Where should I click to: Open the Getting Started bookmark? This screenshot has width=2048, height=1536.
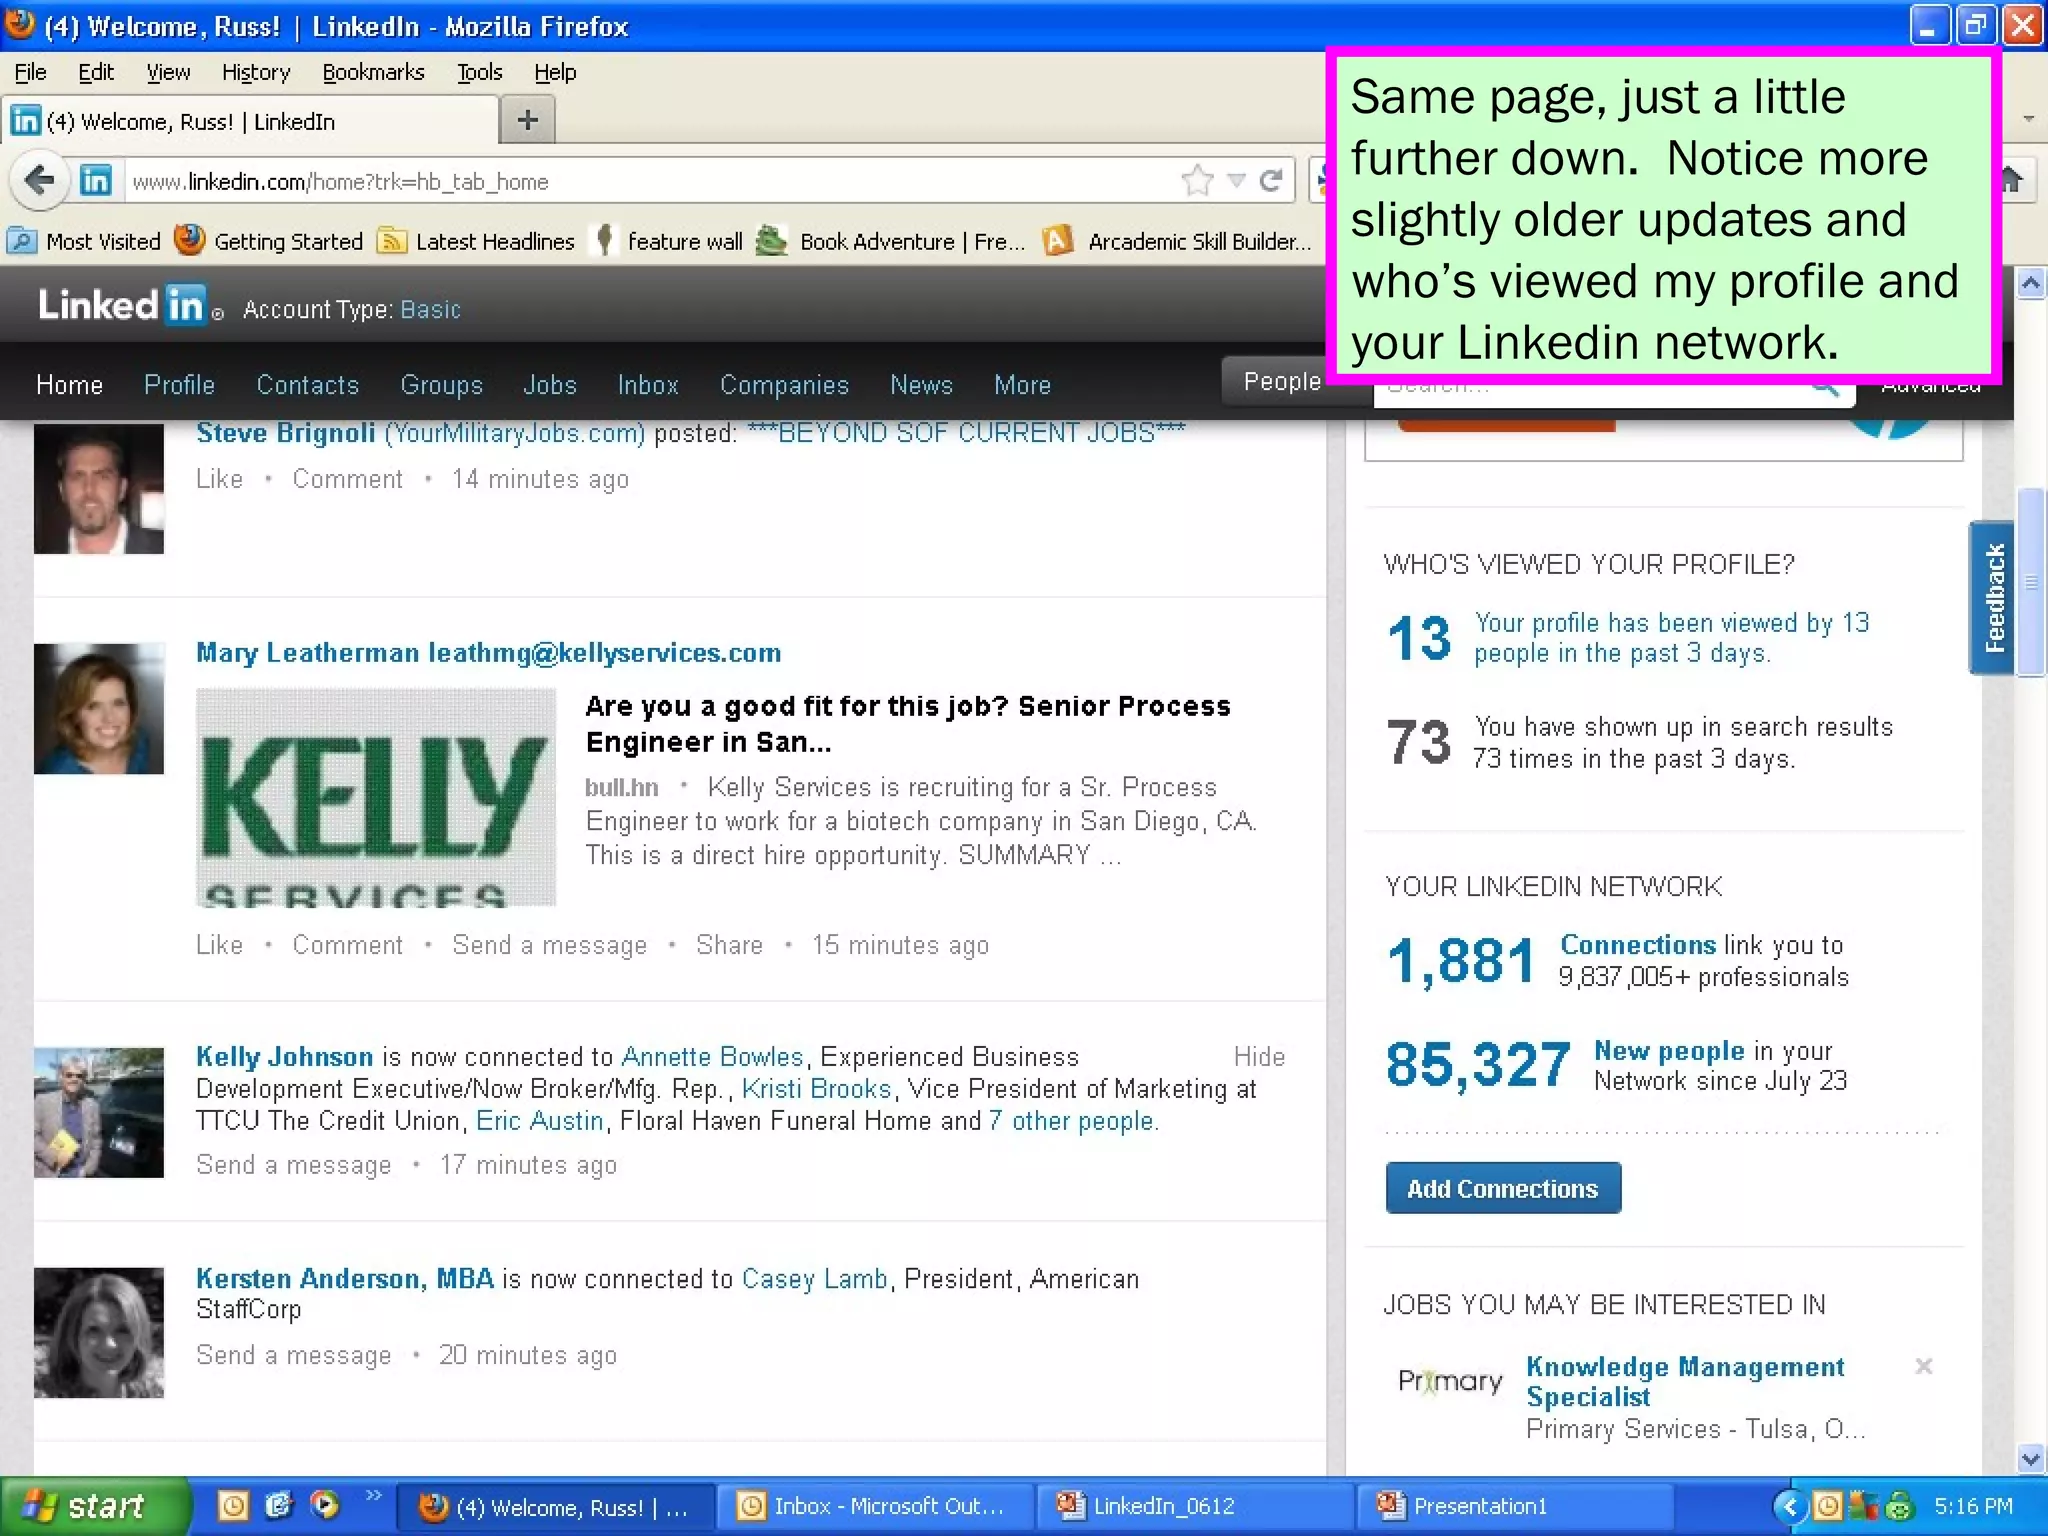269,241
